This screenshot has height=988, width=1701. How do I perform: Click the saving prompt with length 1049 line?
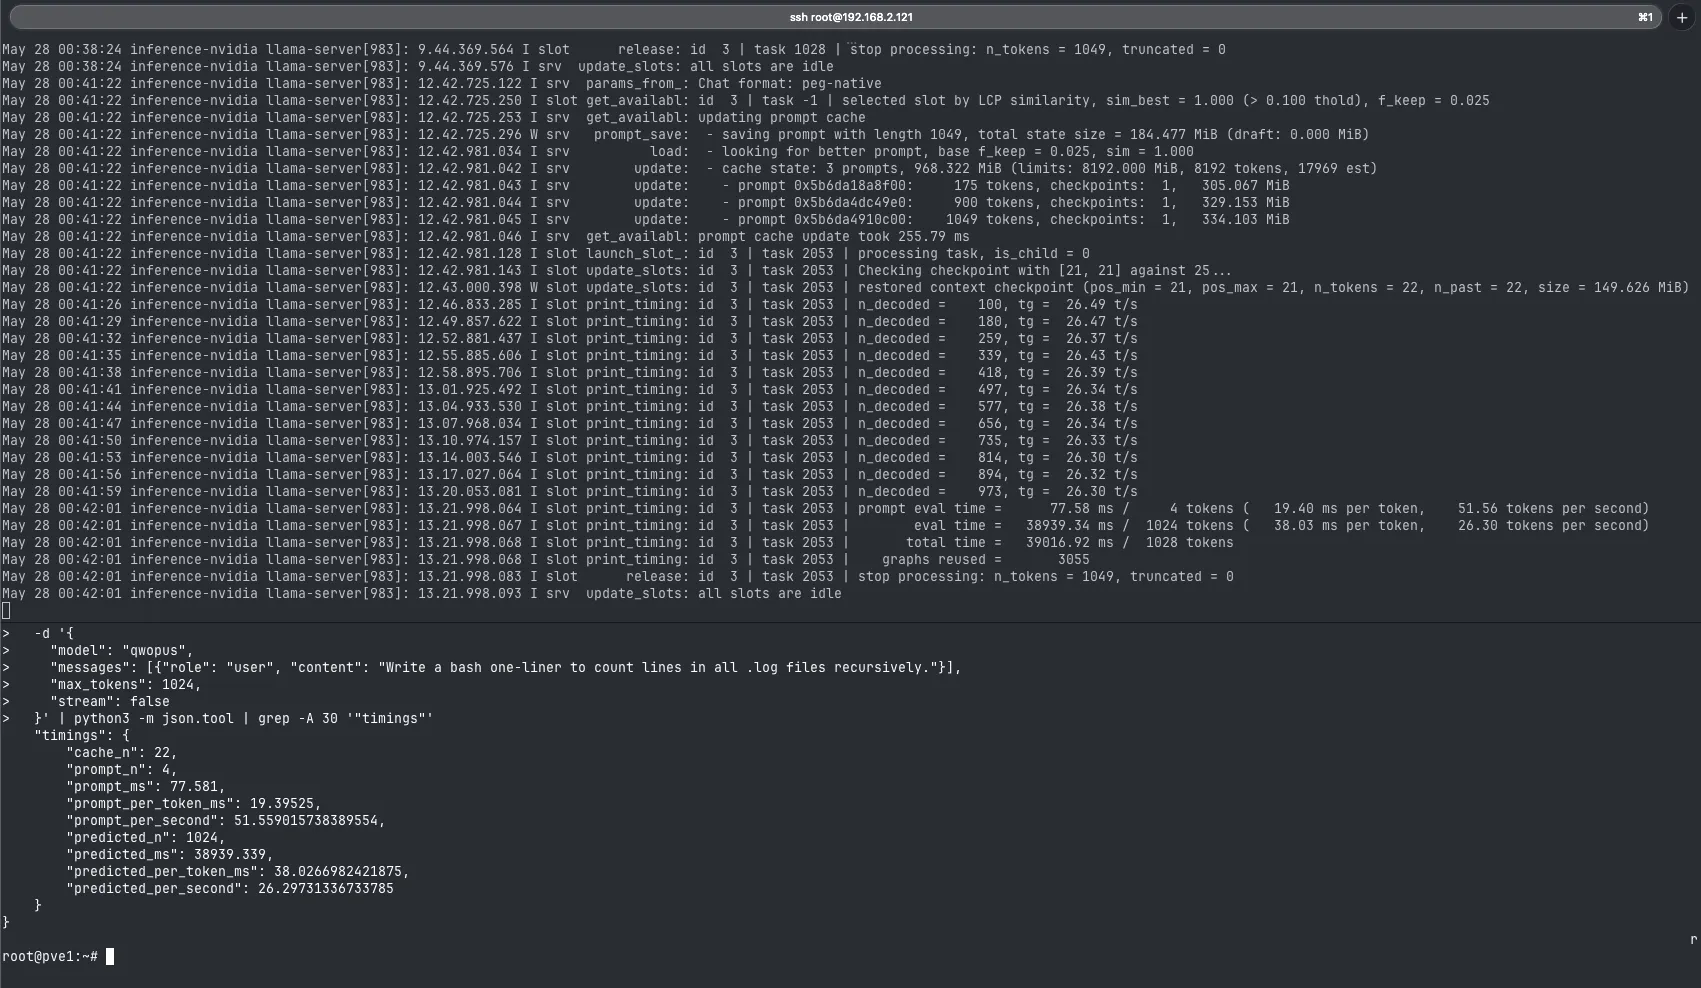tap(686, 134)
